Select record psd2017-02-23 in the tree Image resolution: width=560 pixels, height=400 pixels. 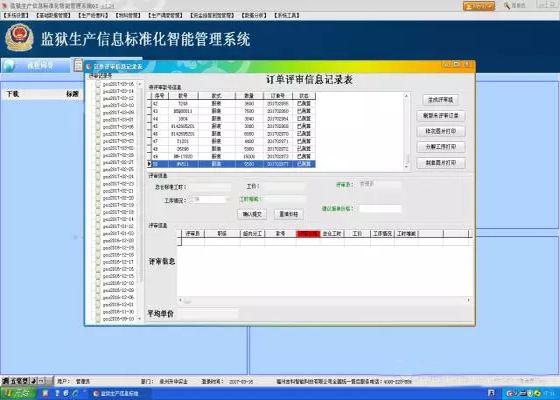(x=118, y=184)
